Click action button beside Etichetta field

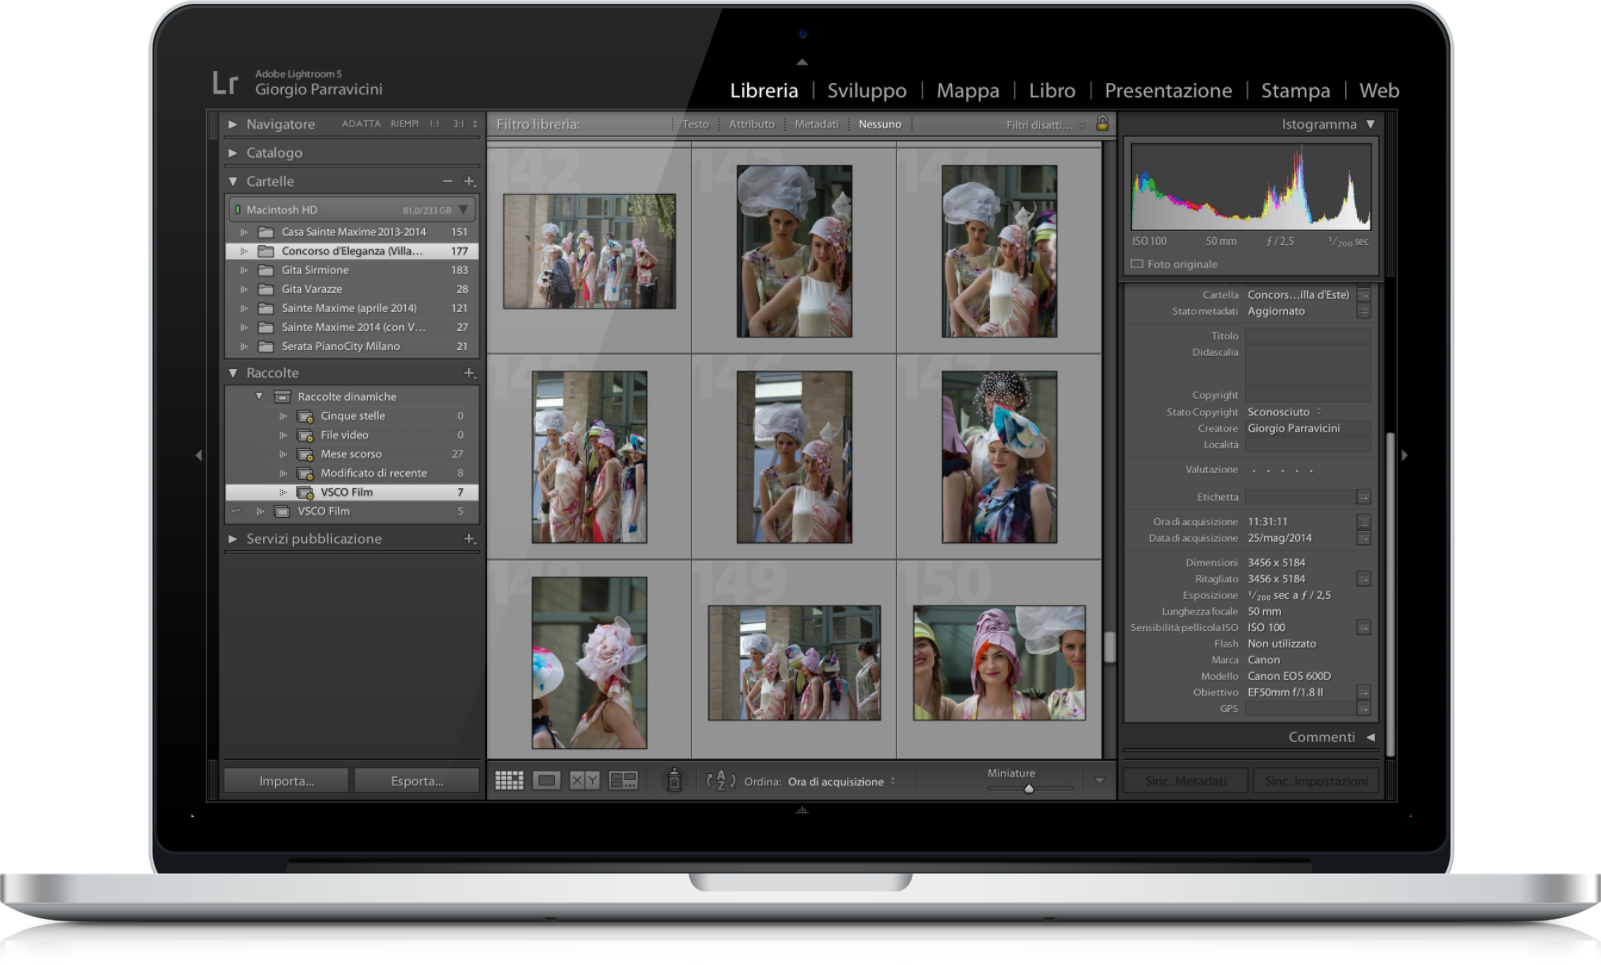[x=1364, y=497]
